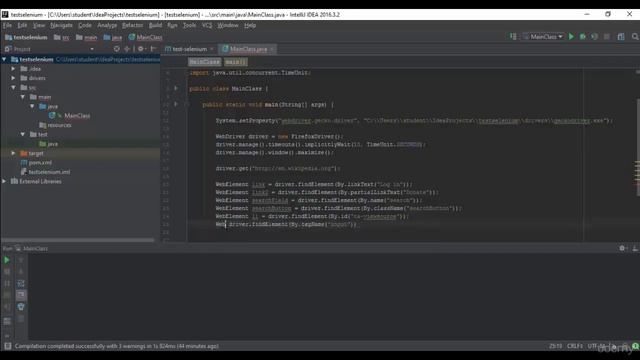Open the File menu
The height and width of the screenshot is (360, 640).
[7, 25]
